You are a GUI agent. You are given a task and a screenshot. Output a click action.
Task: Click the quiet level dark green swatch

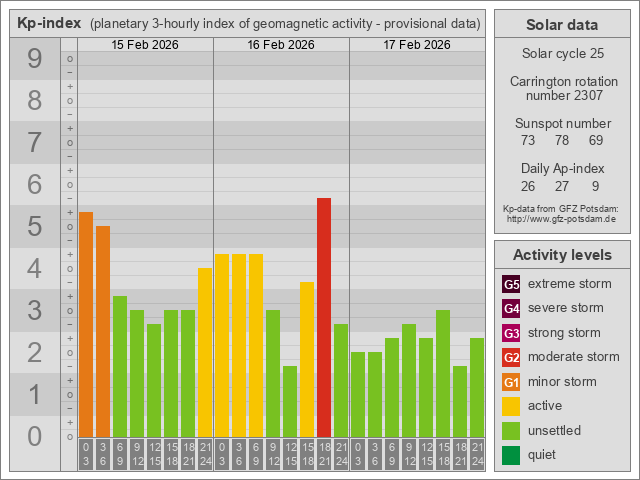pos(511,455)
